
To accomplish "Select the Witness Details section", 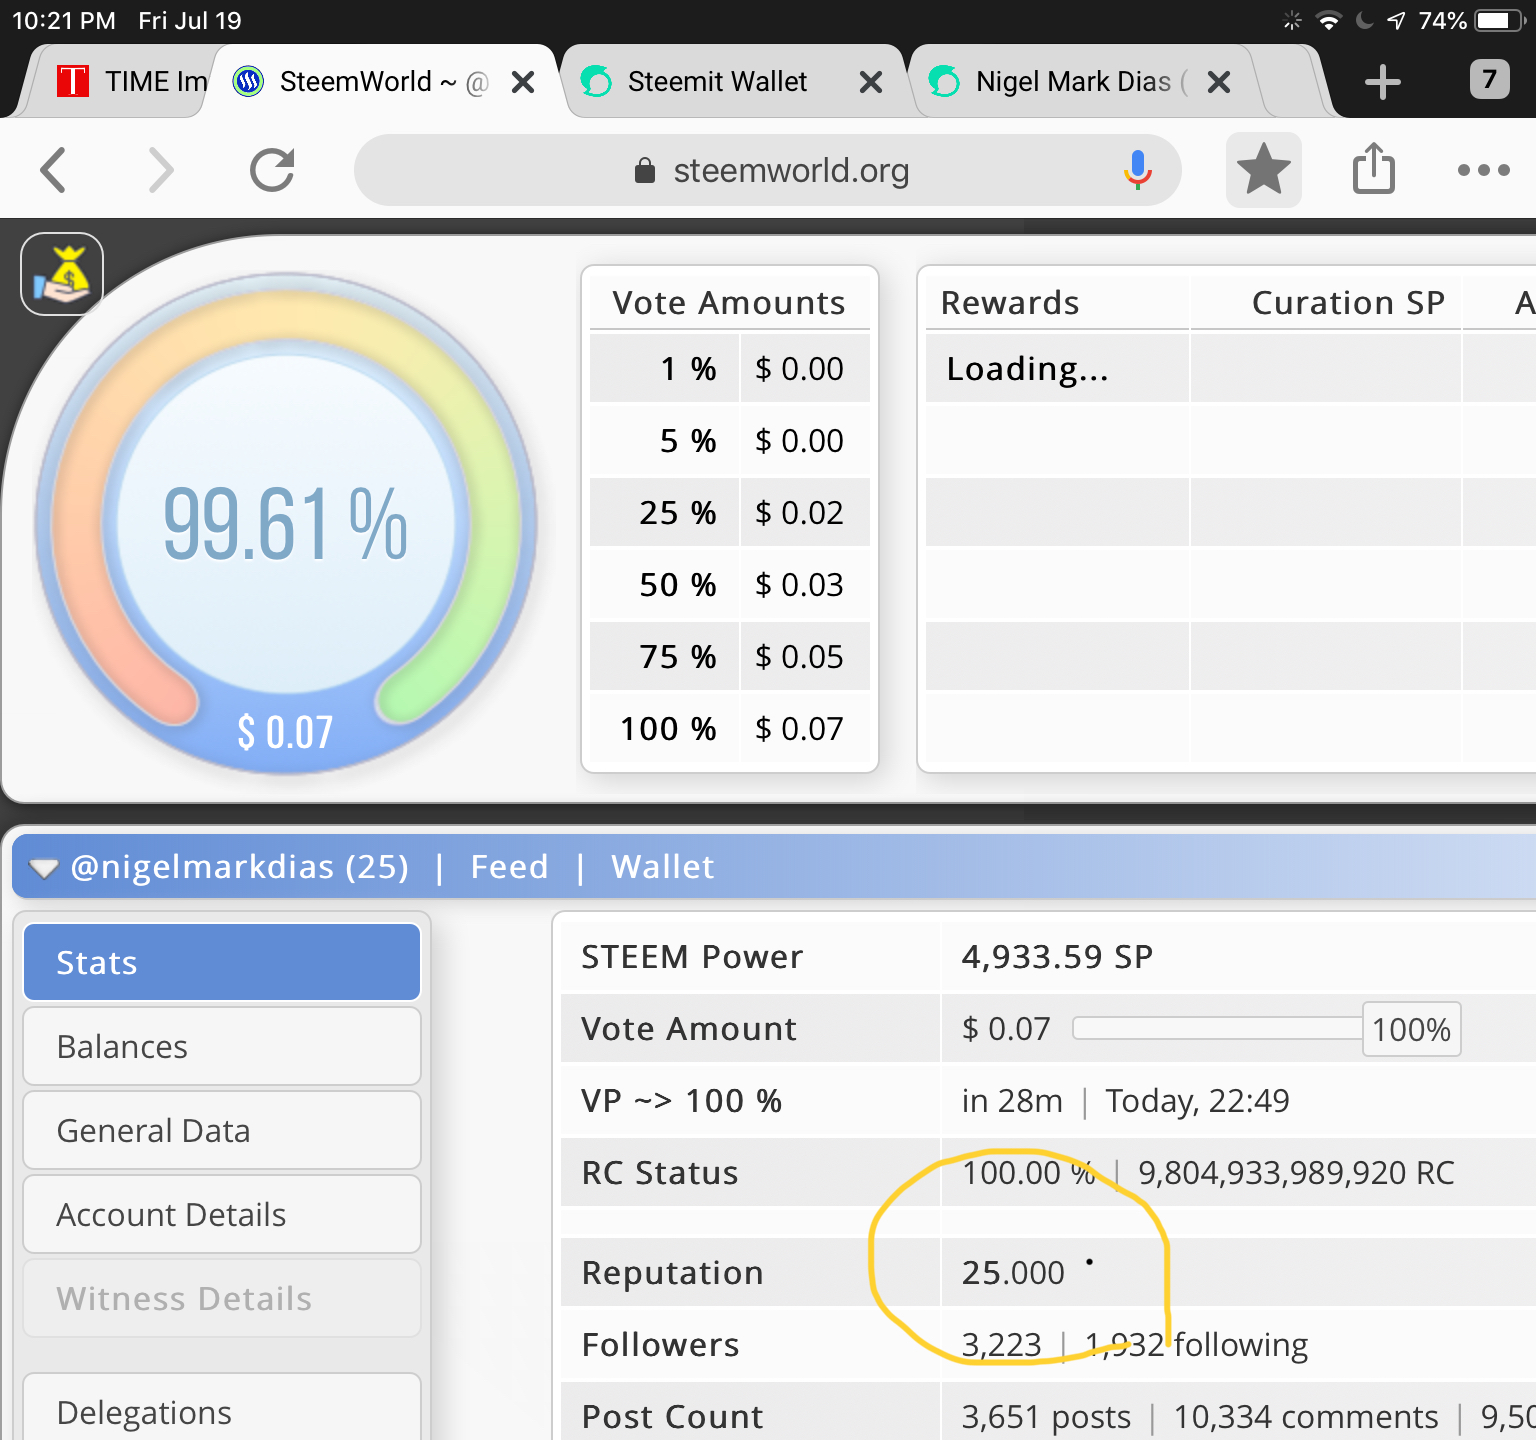I will [x=222, y=1298].
